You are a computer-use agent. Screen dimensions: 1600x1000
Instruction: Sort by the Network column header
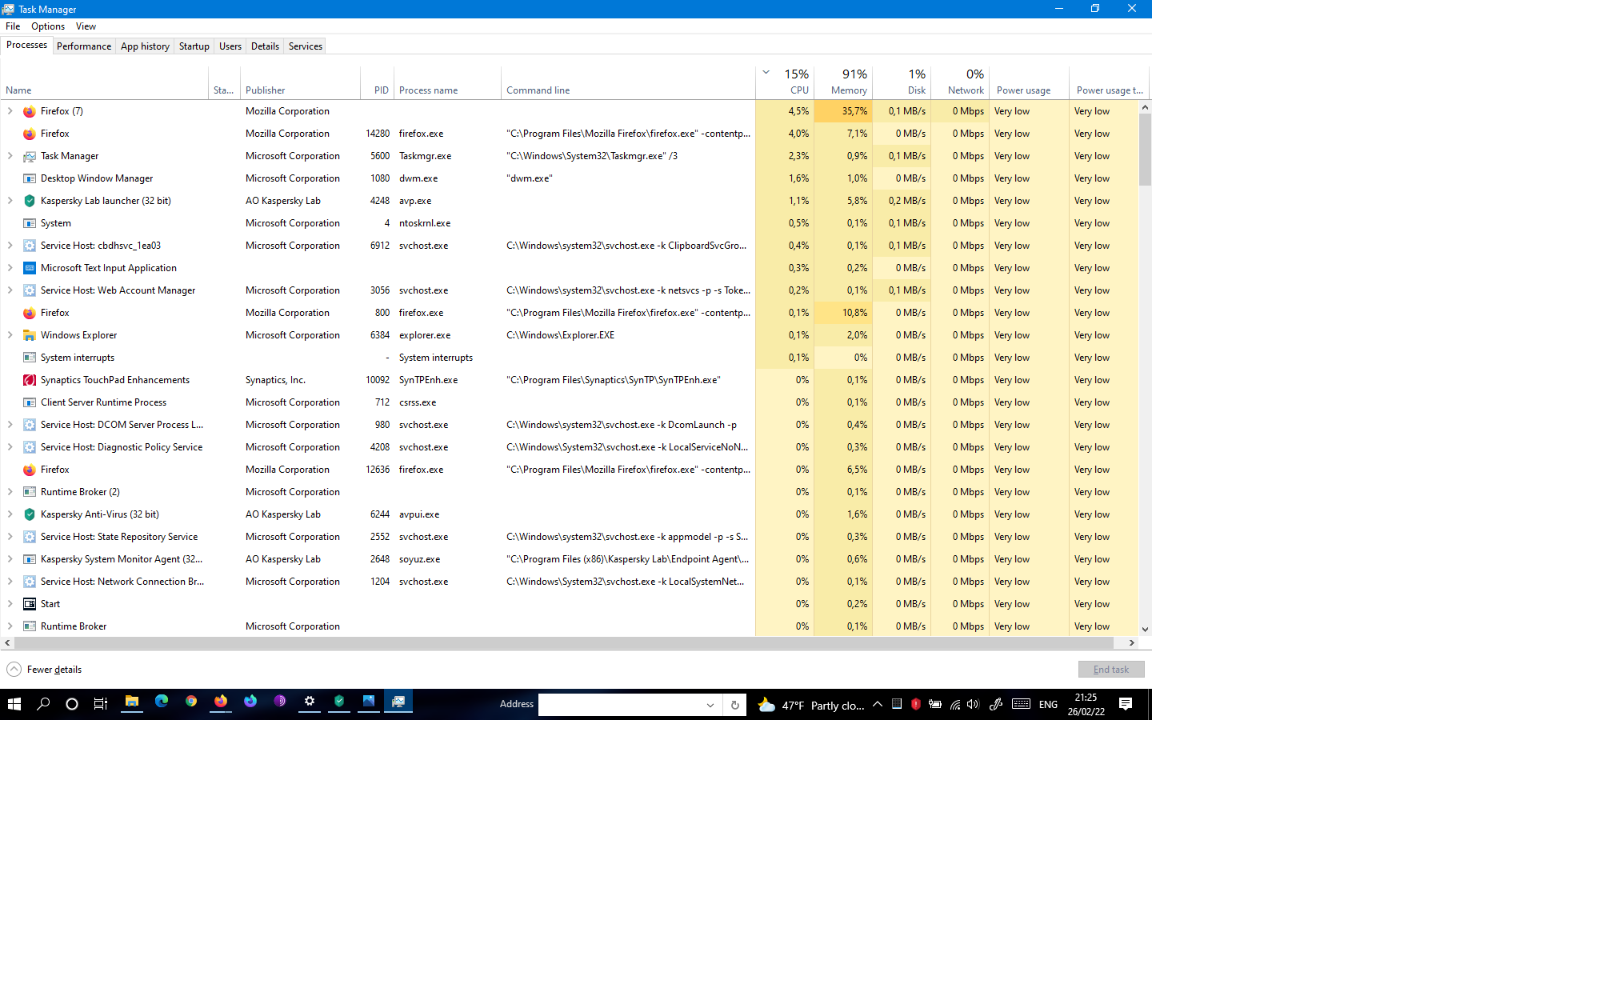coord(960,82)
